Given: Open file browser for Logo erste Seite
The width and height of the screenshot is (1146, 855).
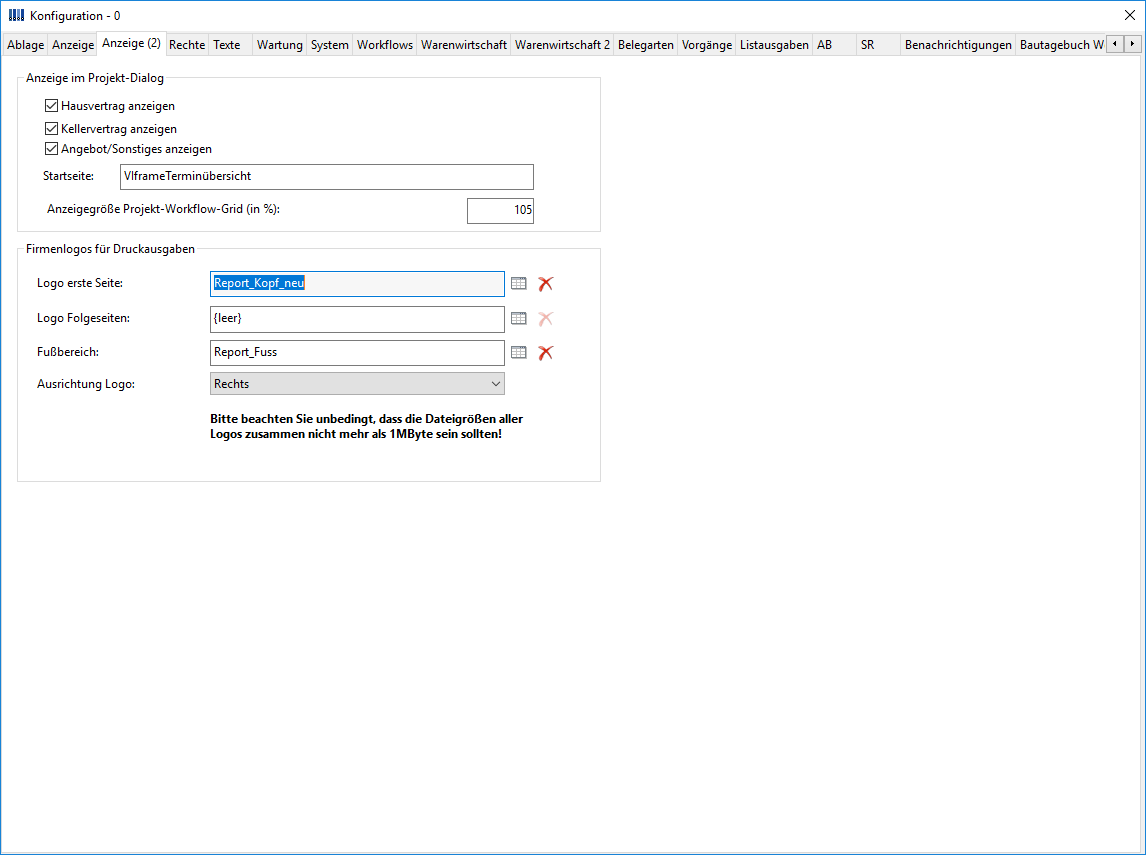Looking at the screenshot, I should pyautogui.click(x=519, y=284).
